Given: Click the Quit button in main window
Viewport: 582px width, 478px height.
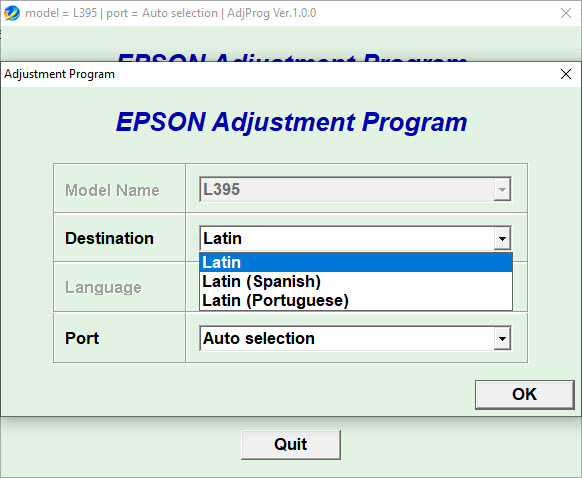Looking at the screenshot, I should (x=291, y=445).
